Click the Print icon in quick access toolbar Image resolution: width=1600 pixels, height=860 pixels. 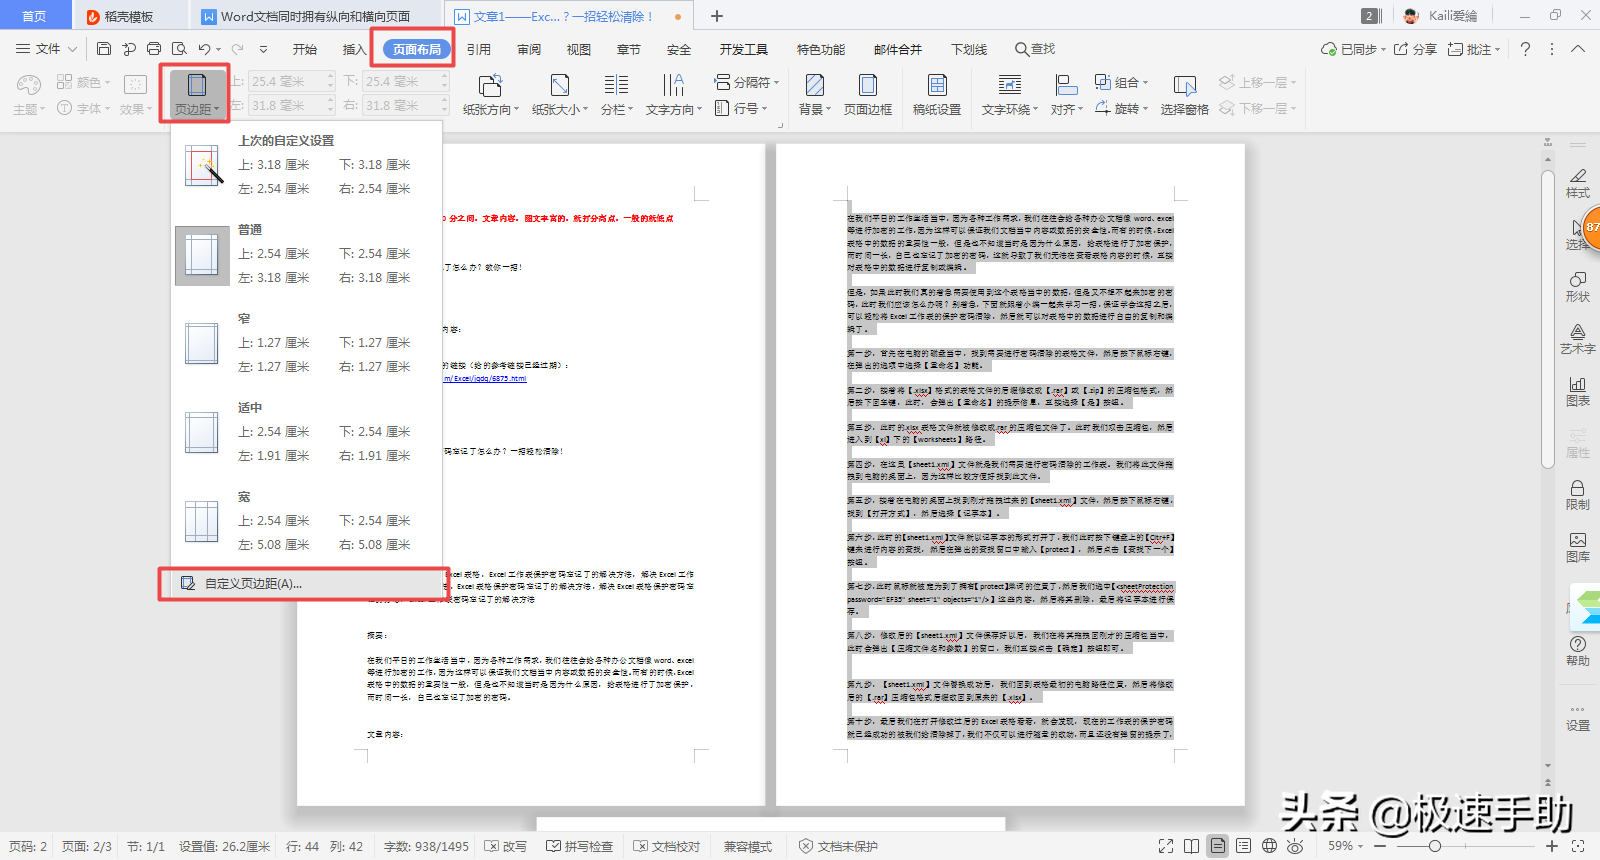click(x=154, y=49)
